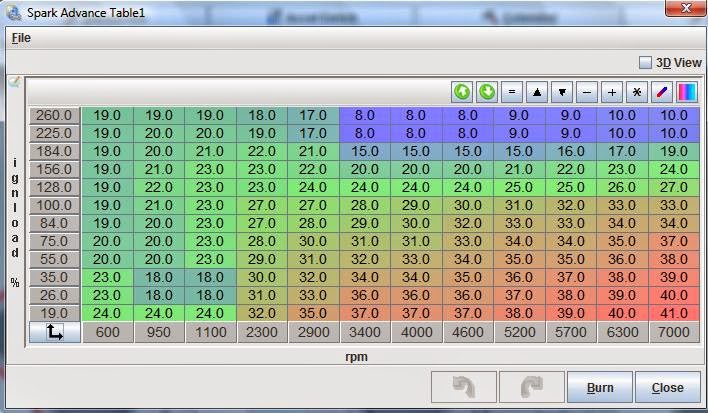Click the color gradient shading icon
Screen dimensions: 708x413
click(x=687, y=92)
